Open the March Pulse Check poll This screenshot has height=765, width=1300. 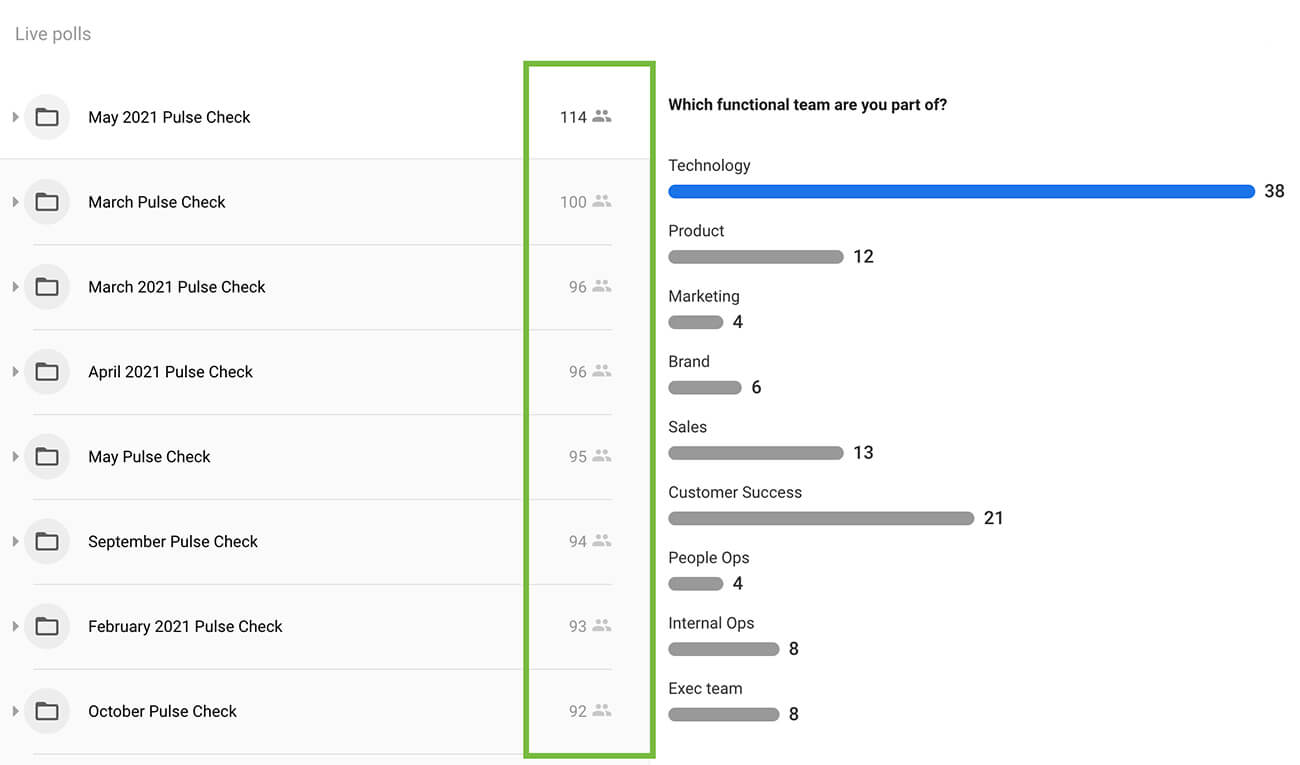point(157,202)
